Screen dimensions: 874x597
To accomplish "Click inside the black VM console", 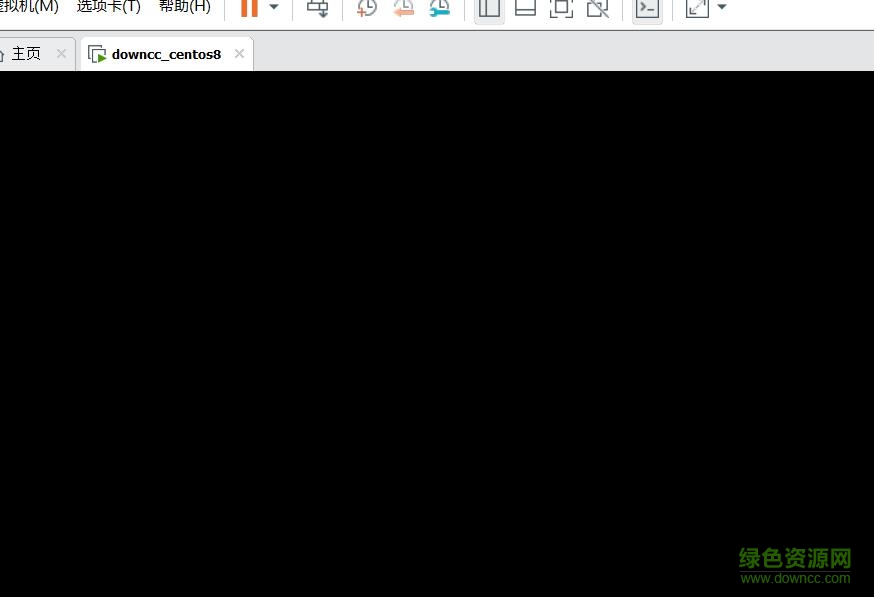I will 437,330.
